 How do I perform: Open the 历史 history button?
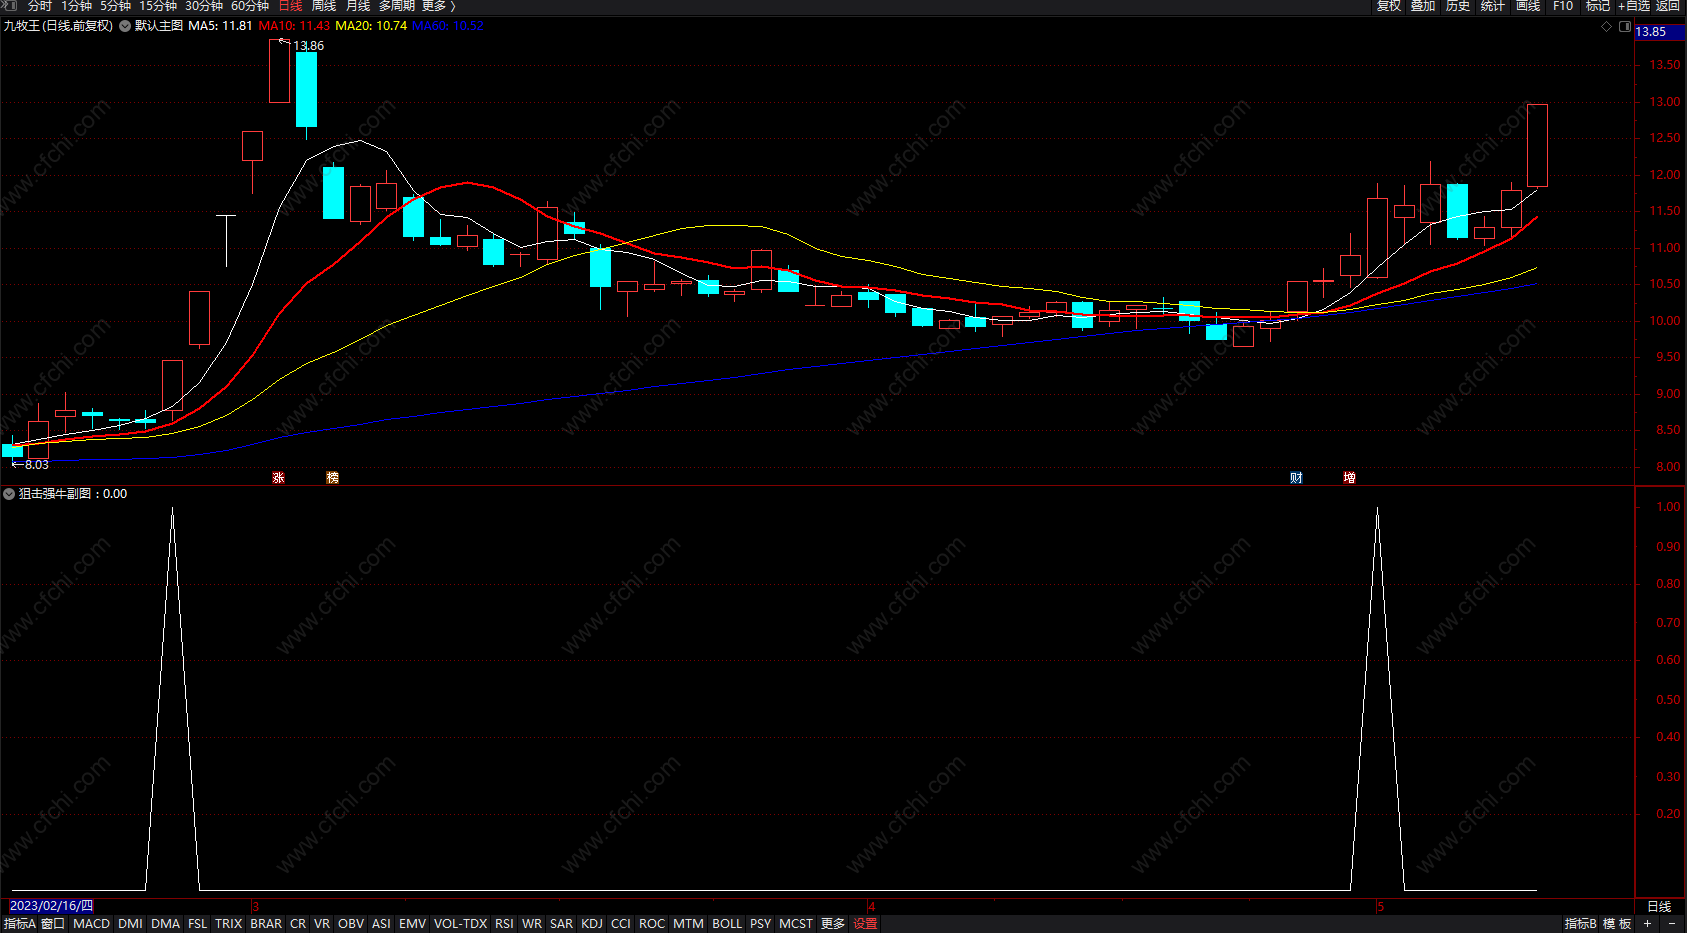click(x=1458, y=6)
